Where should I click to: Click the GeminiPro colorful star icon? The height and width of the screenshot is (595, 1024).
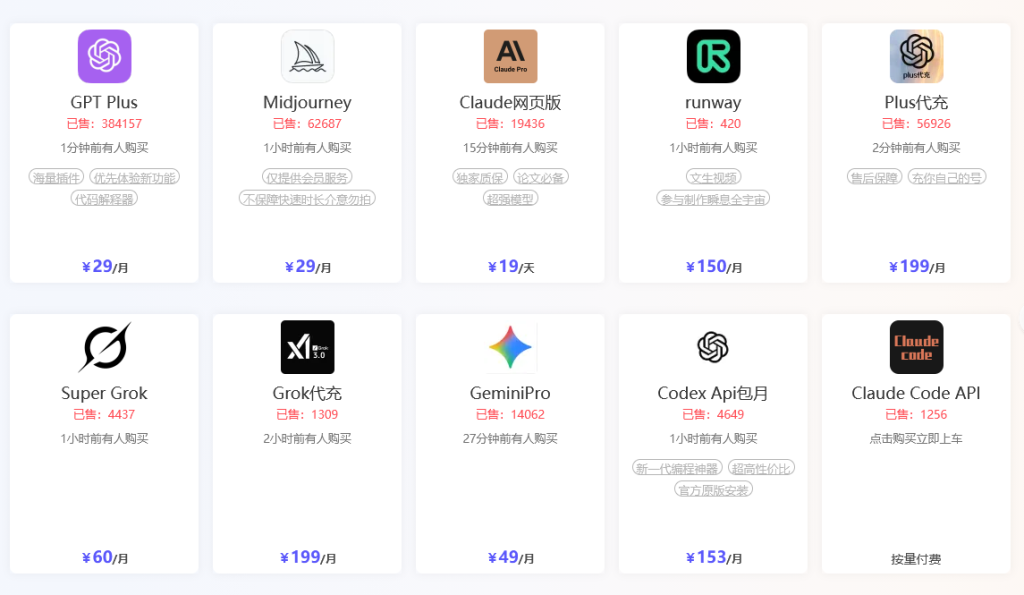[x=511, y=347]
